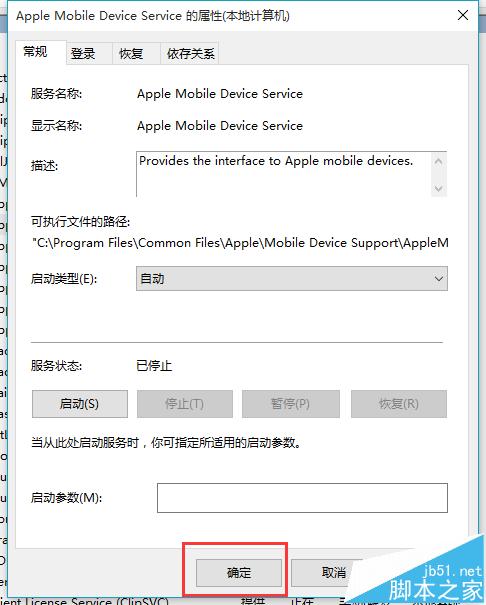This screenshot has height=605, width=486.
Task: Select the 自动 startup type combo box
Action: pyautogui.click(x=292, y=279)
